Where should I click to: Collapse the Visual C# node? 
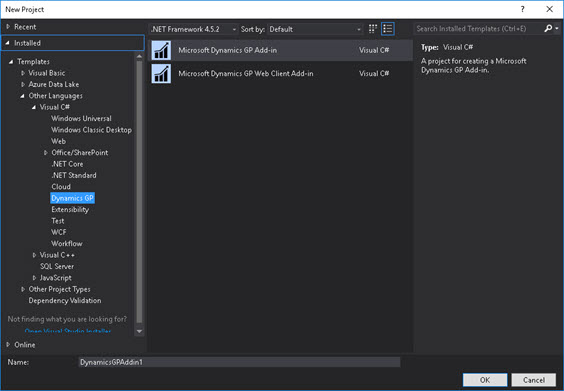coord(34,107)
